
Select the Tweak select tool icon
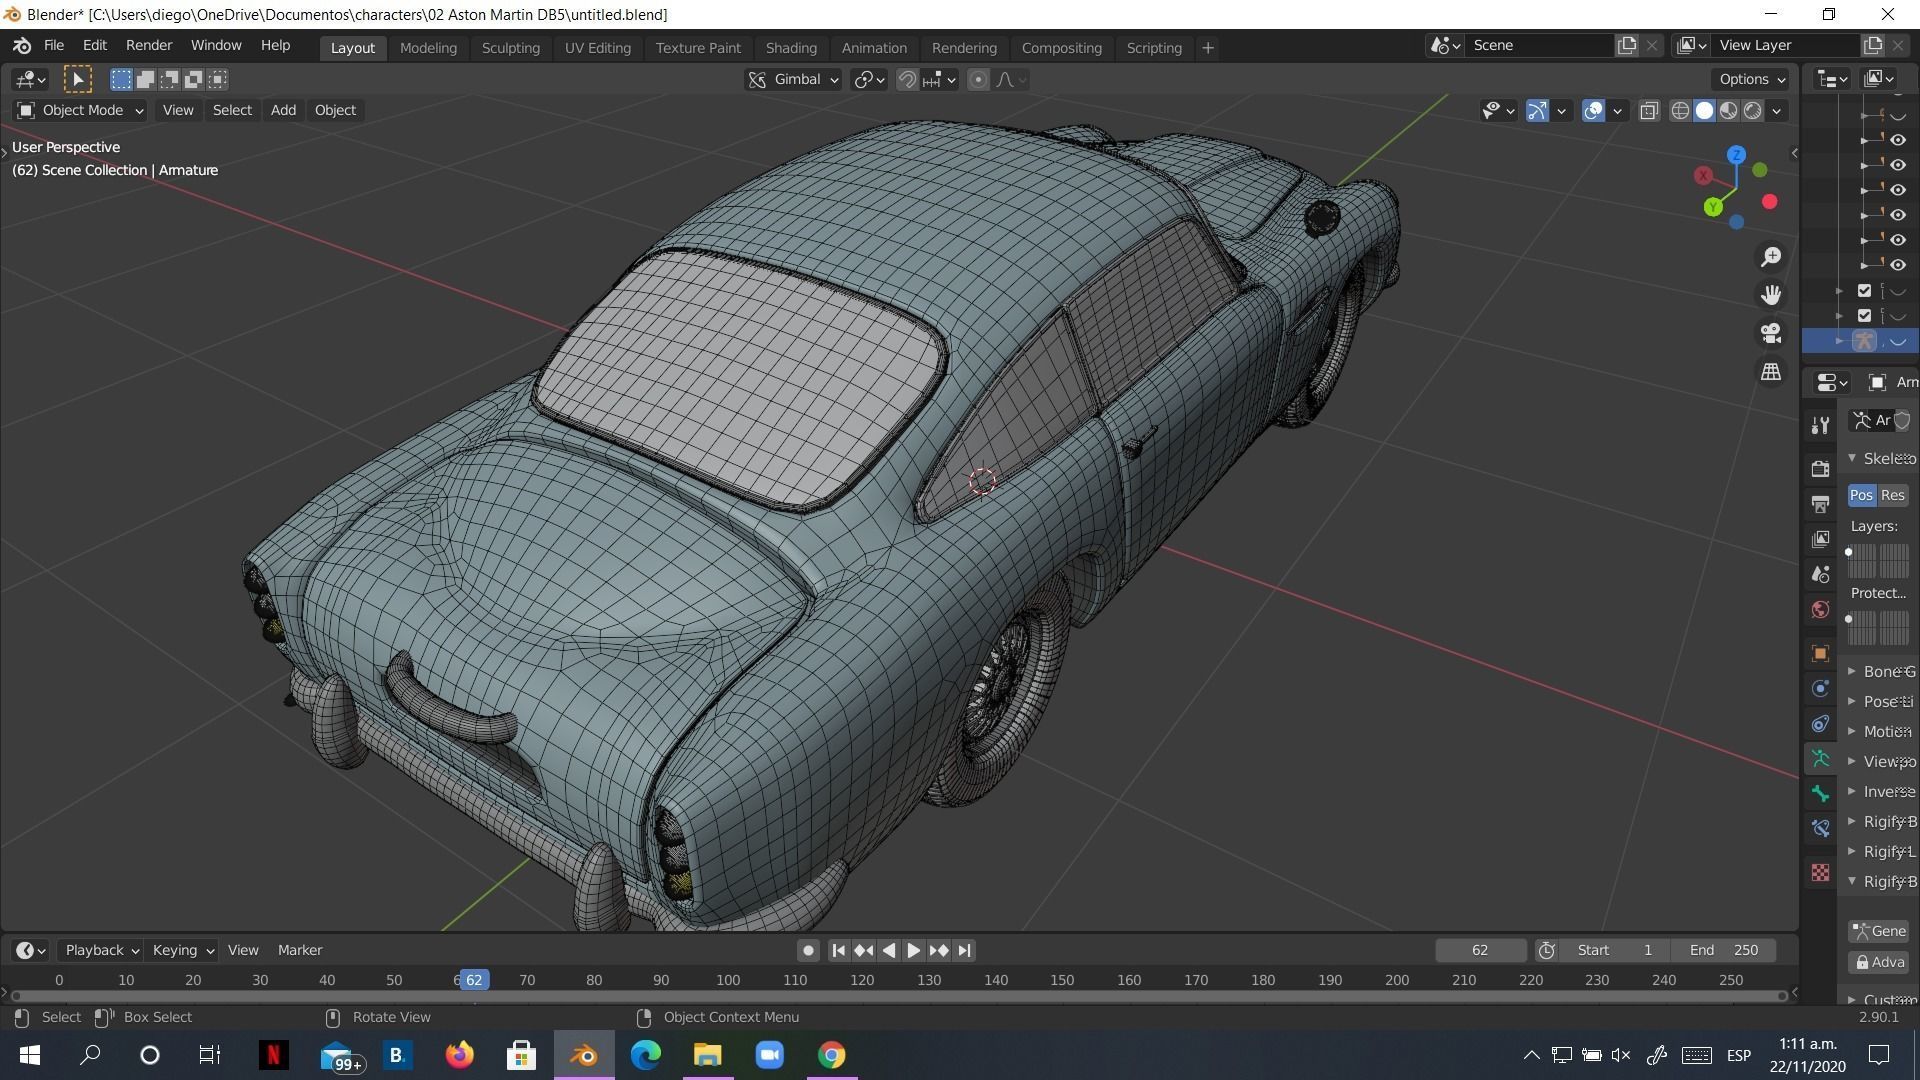click(x=78, y=79)
